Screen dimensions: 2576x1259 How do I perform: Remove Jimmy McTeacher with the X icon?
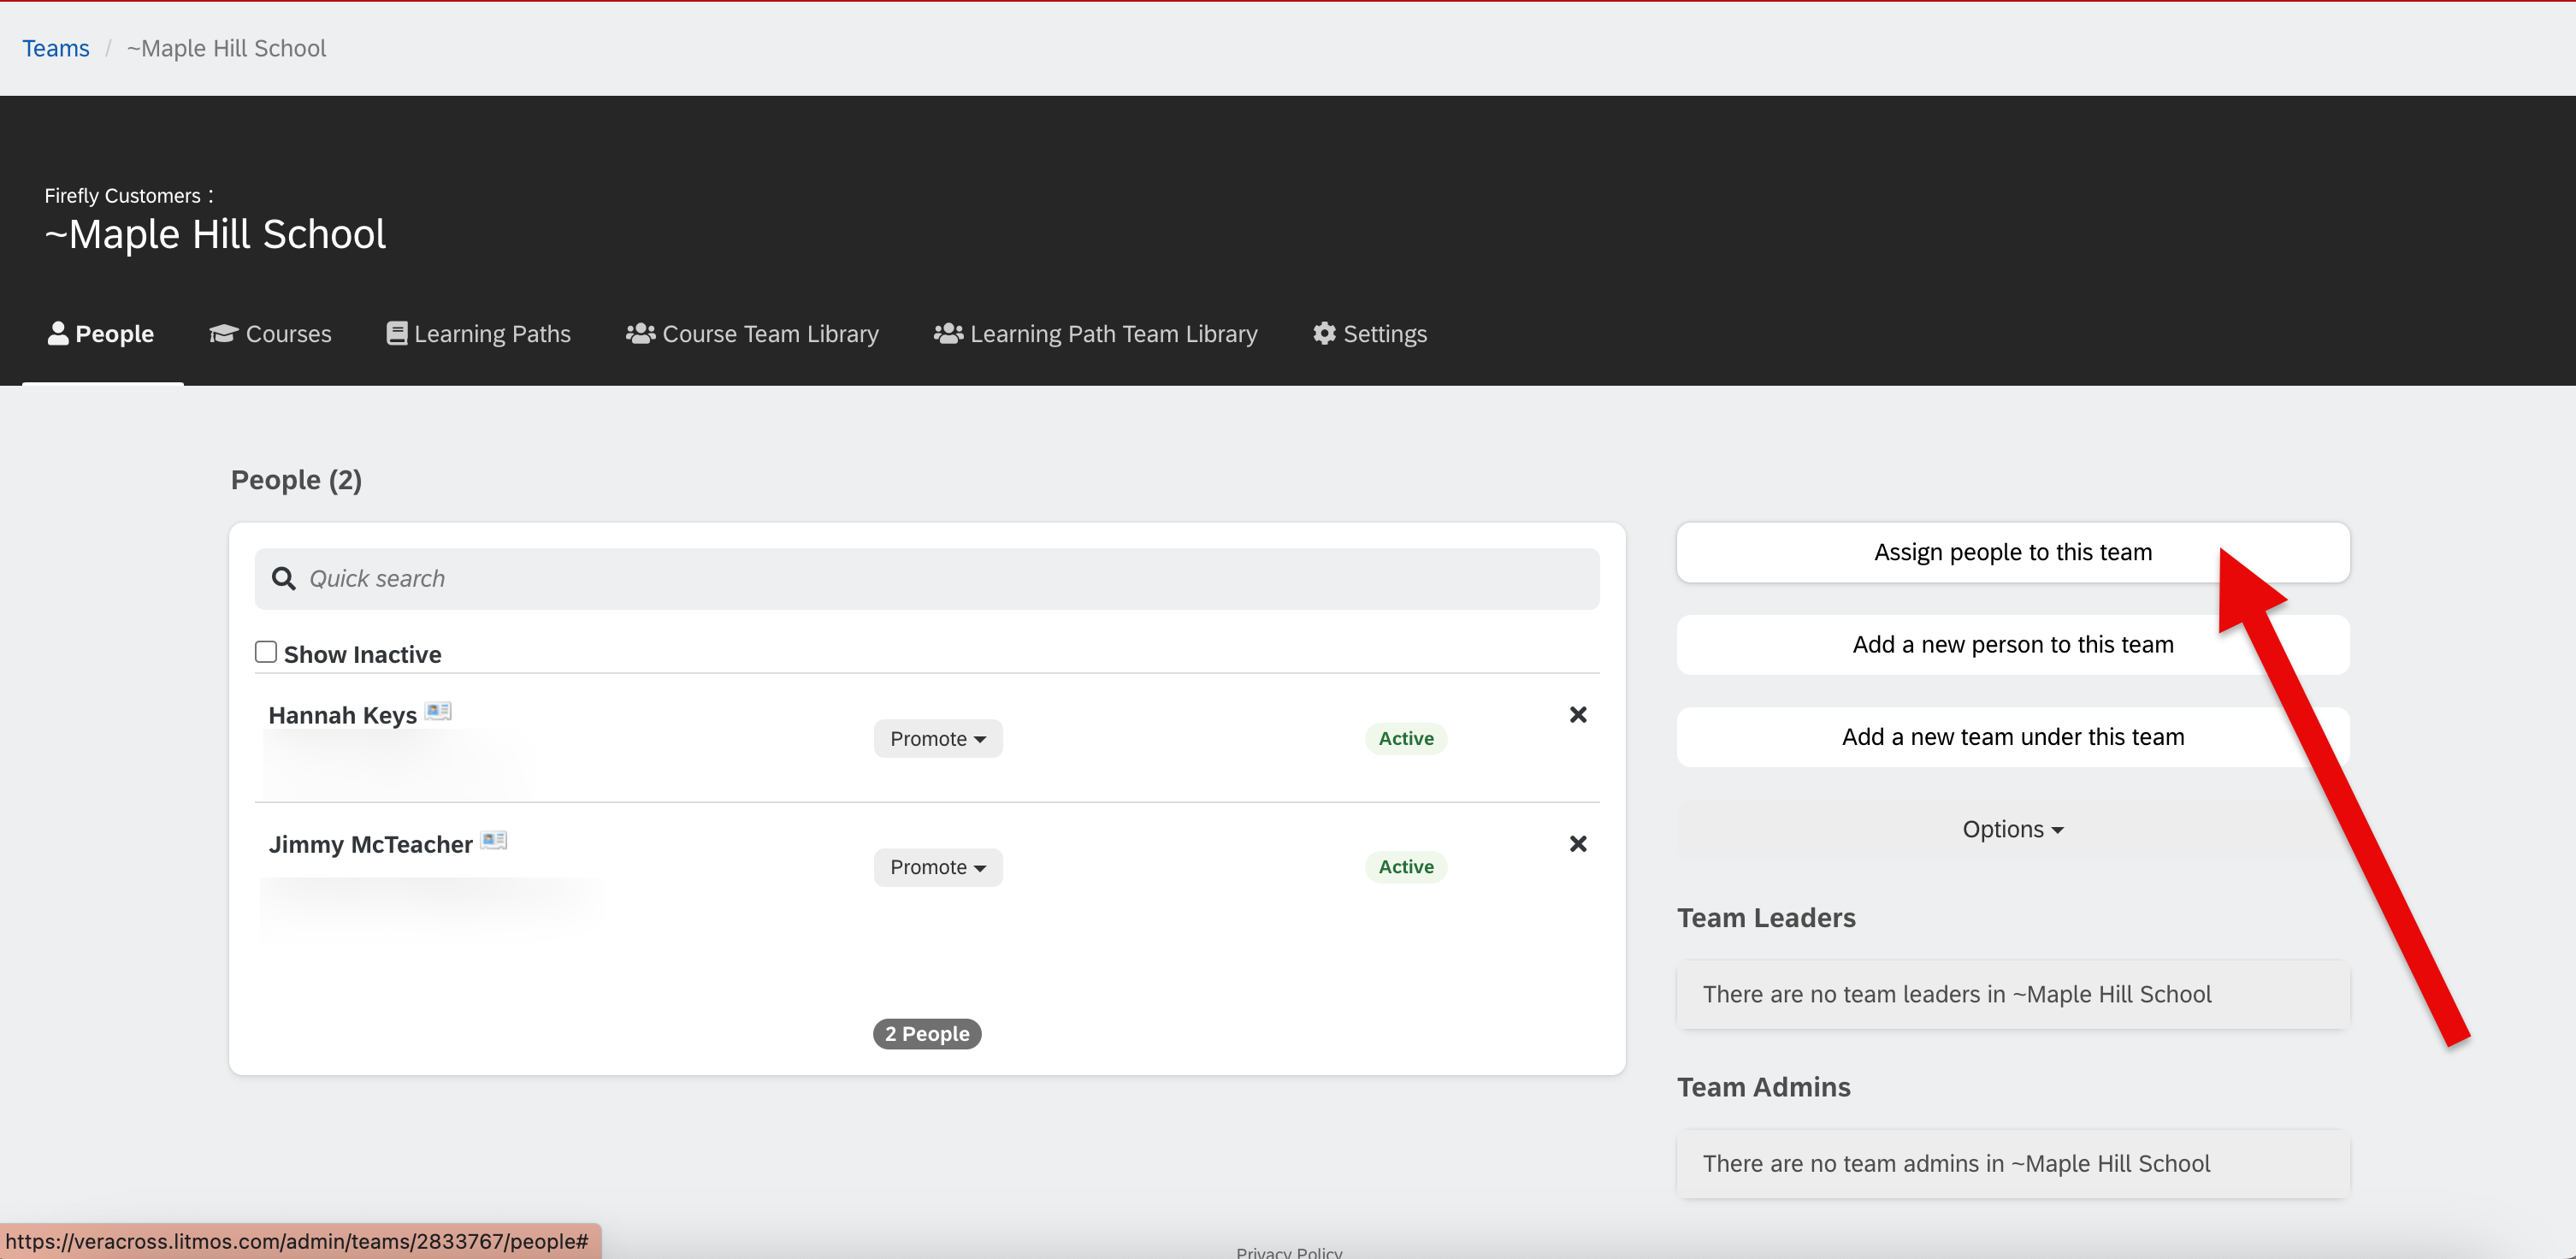(1578, 844)
